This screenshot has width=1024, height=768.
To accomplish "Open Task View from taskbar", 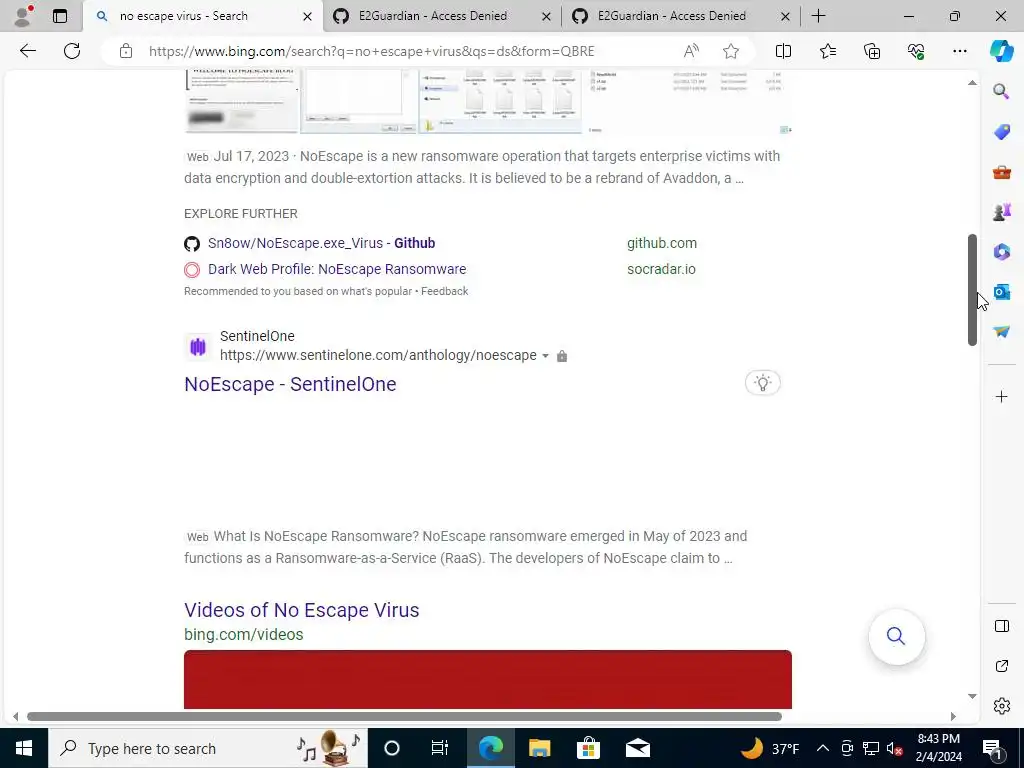I will coord(440,748).
